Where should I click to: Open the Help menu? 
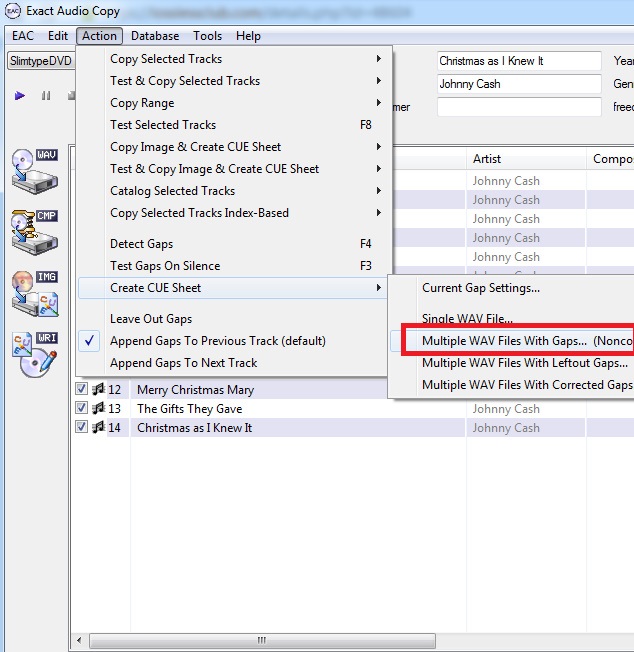pos(248,36)
